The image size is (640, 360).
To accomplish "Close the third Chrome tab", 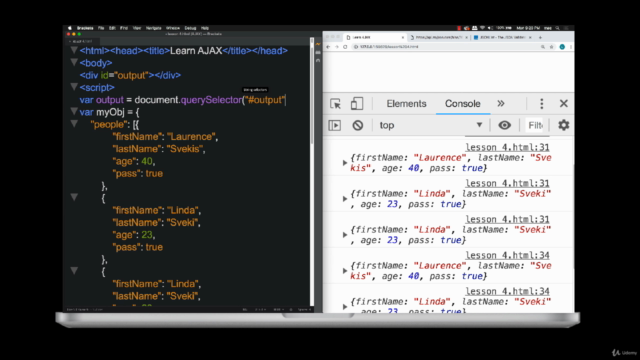I will [530, 37].
